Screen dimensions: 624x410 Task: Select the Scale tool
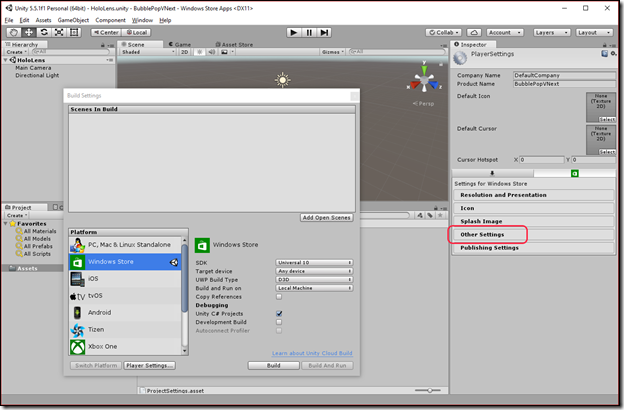[x=59, y=33]
